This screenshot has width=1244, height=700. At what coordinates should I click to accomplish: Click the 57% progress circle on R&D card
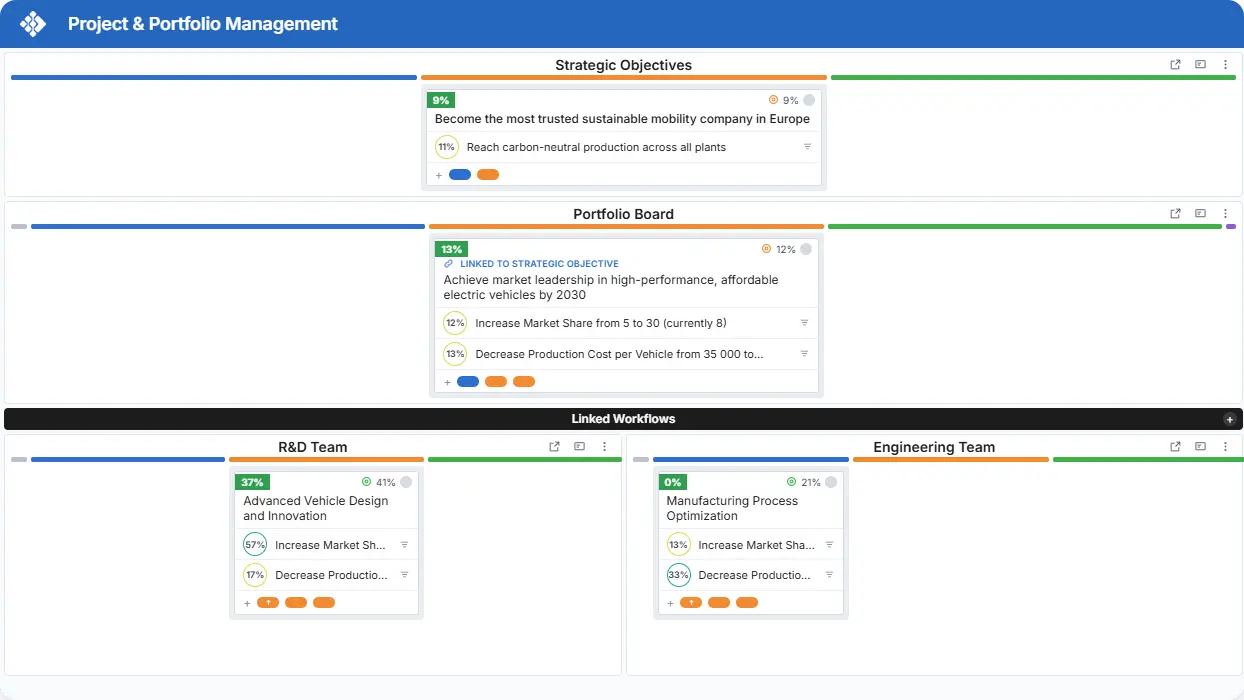click(x=255, y=545)
